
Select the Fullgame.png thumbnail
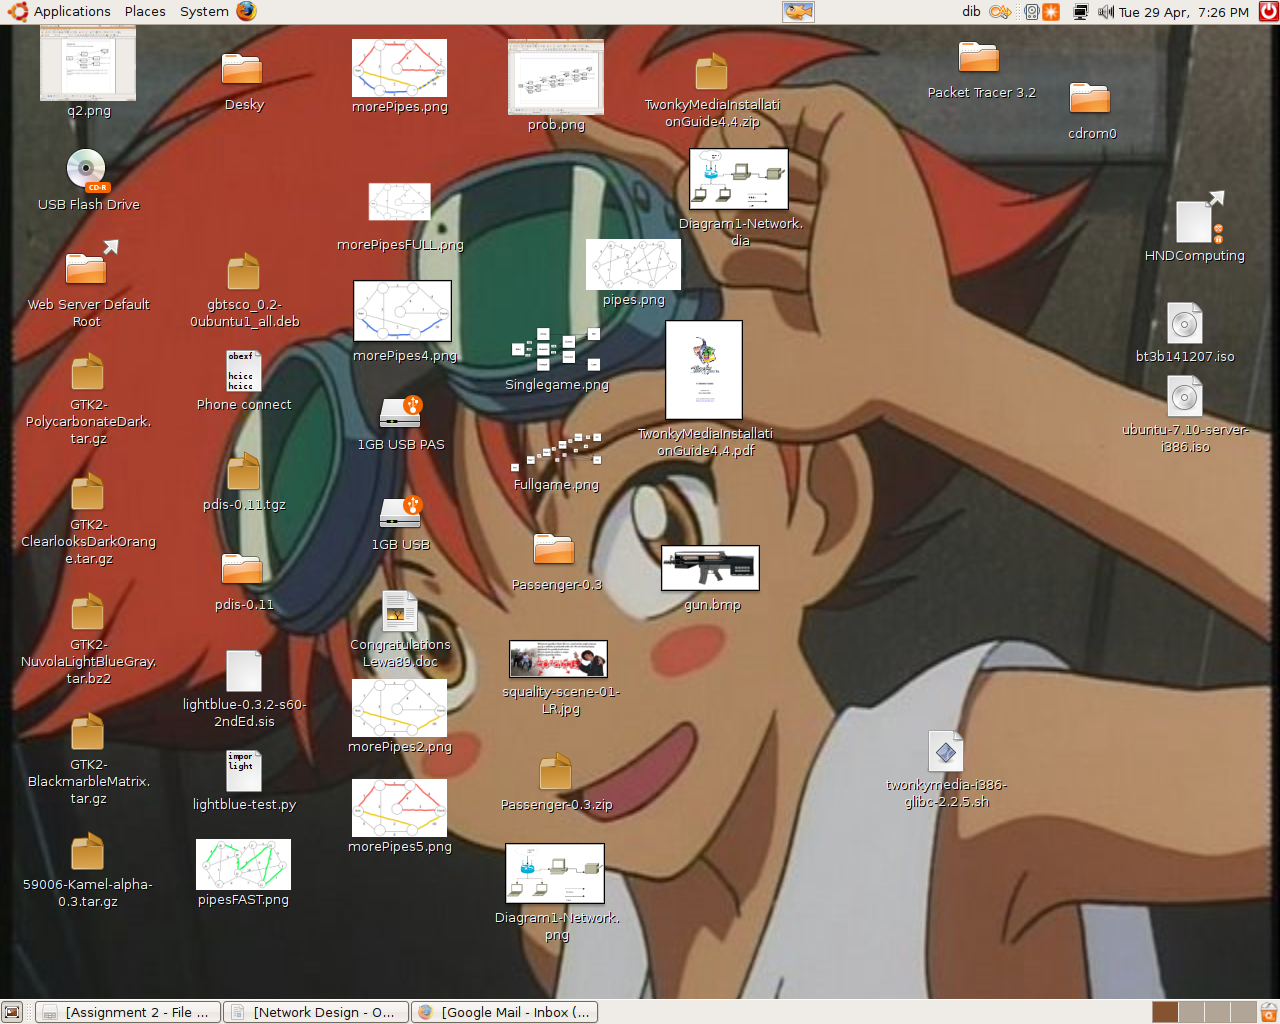click(556, 452)
